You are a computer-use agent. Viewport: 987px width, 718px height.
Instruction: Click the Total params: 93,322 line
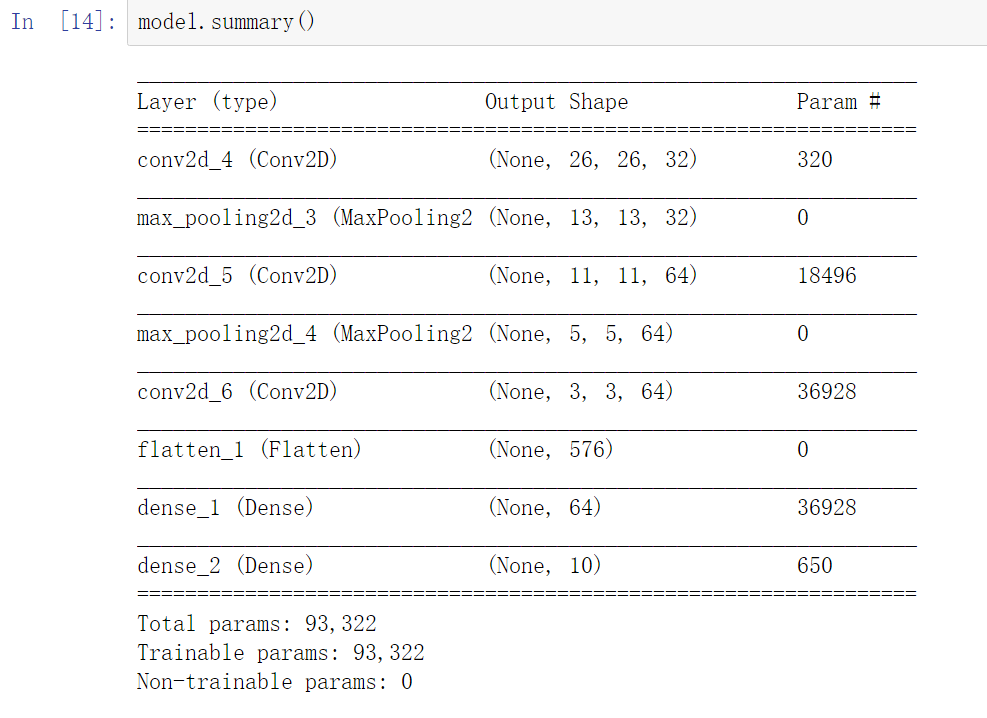[256, 624]
